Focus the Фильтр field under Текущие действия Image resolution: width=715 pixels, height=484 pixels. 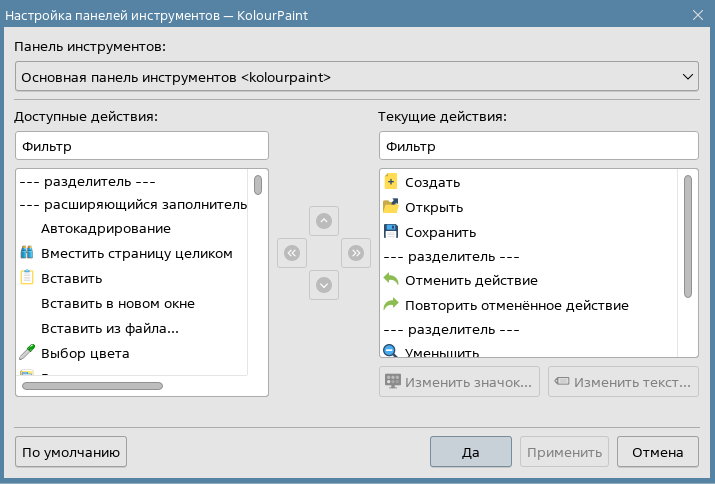click(x=539, y=146)
